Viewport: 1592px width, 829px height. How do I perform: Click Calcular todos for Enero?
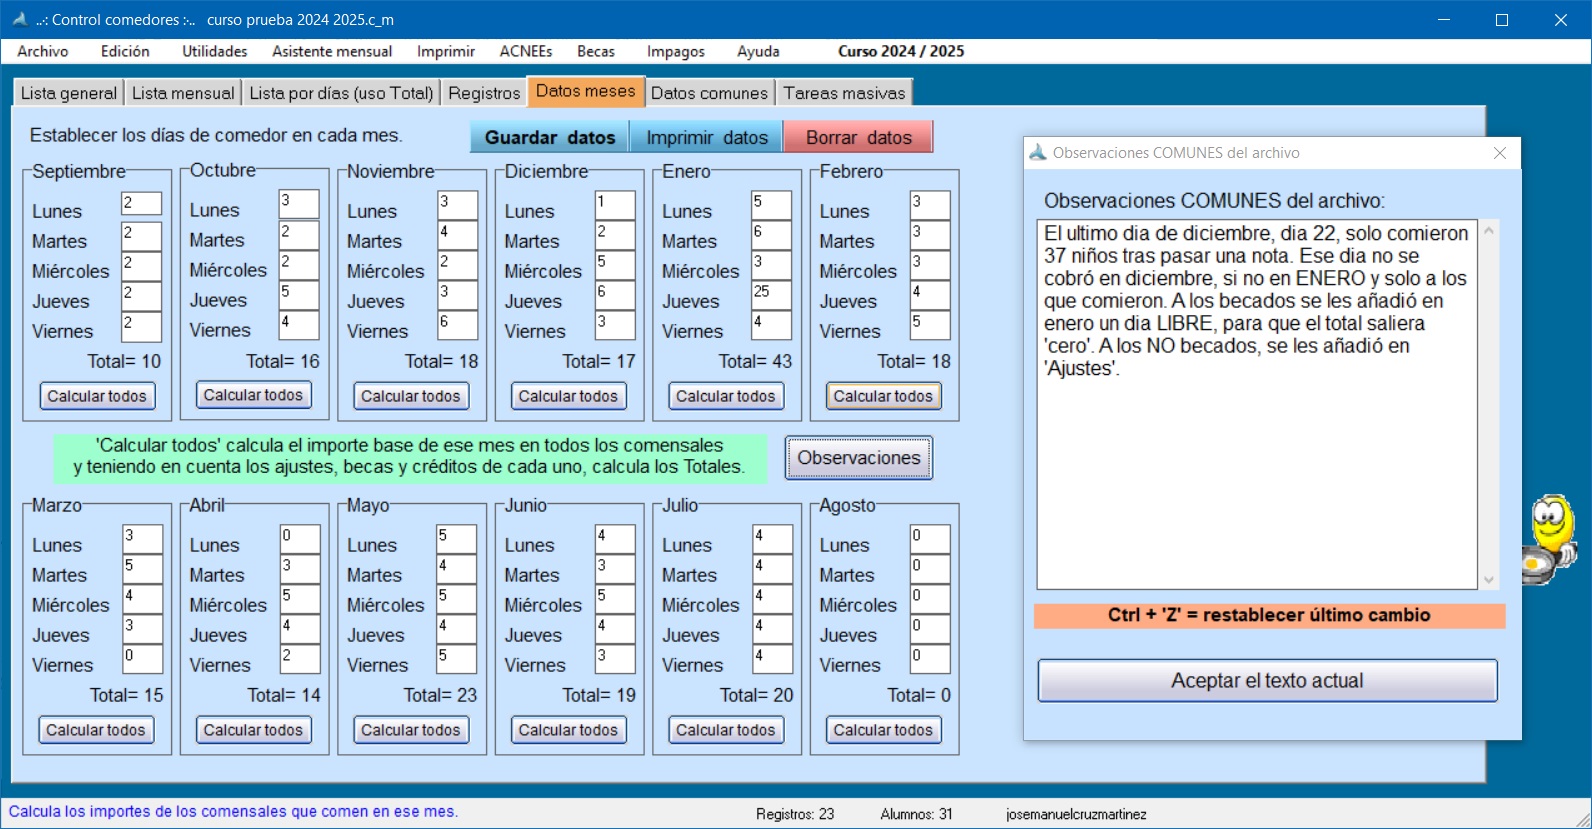725,396
